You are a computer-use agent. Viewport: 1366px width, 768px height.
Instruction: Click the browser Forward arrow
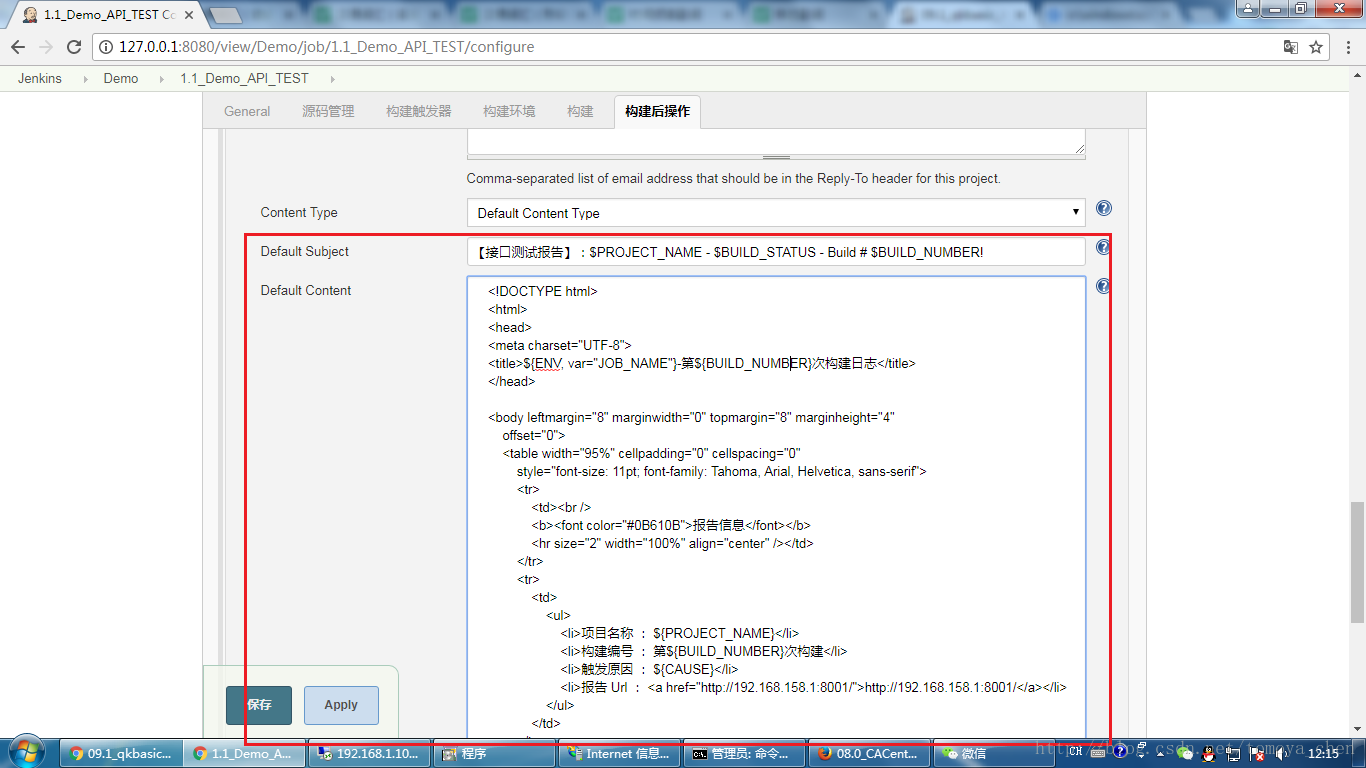tap(46, 47)
